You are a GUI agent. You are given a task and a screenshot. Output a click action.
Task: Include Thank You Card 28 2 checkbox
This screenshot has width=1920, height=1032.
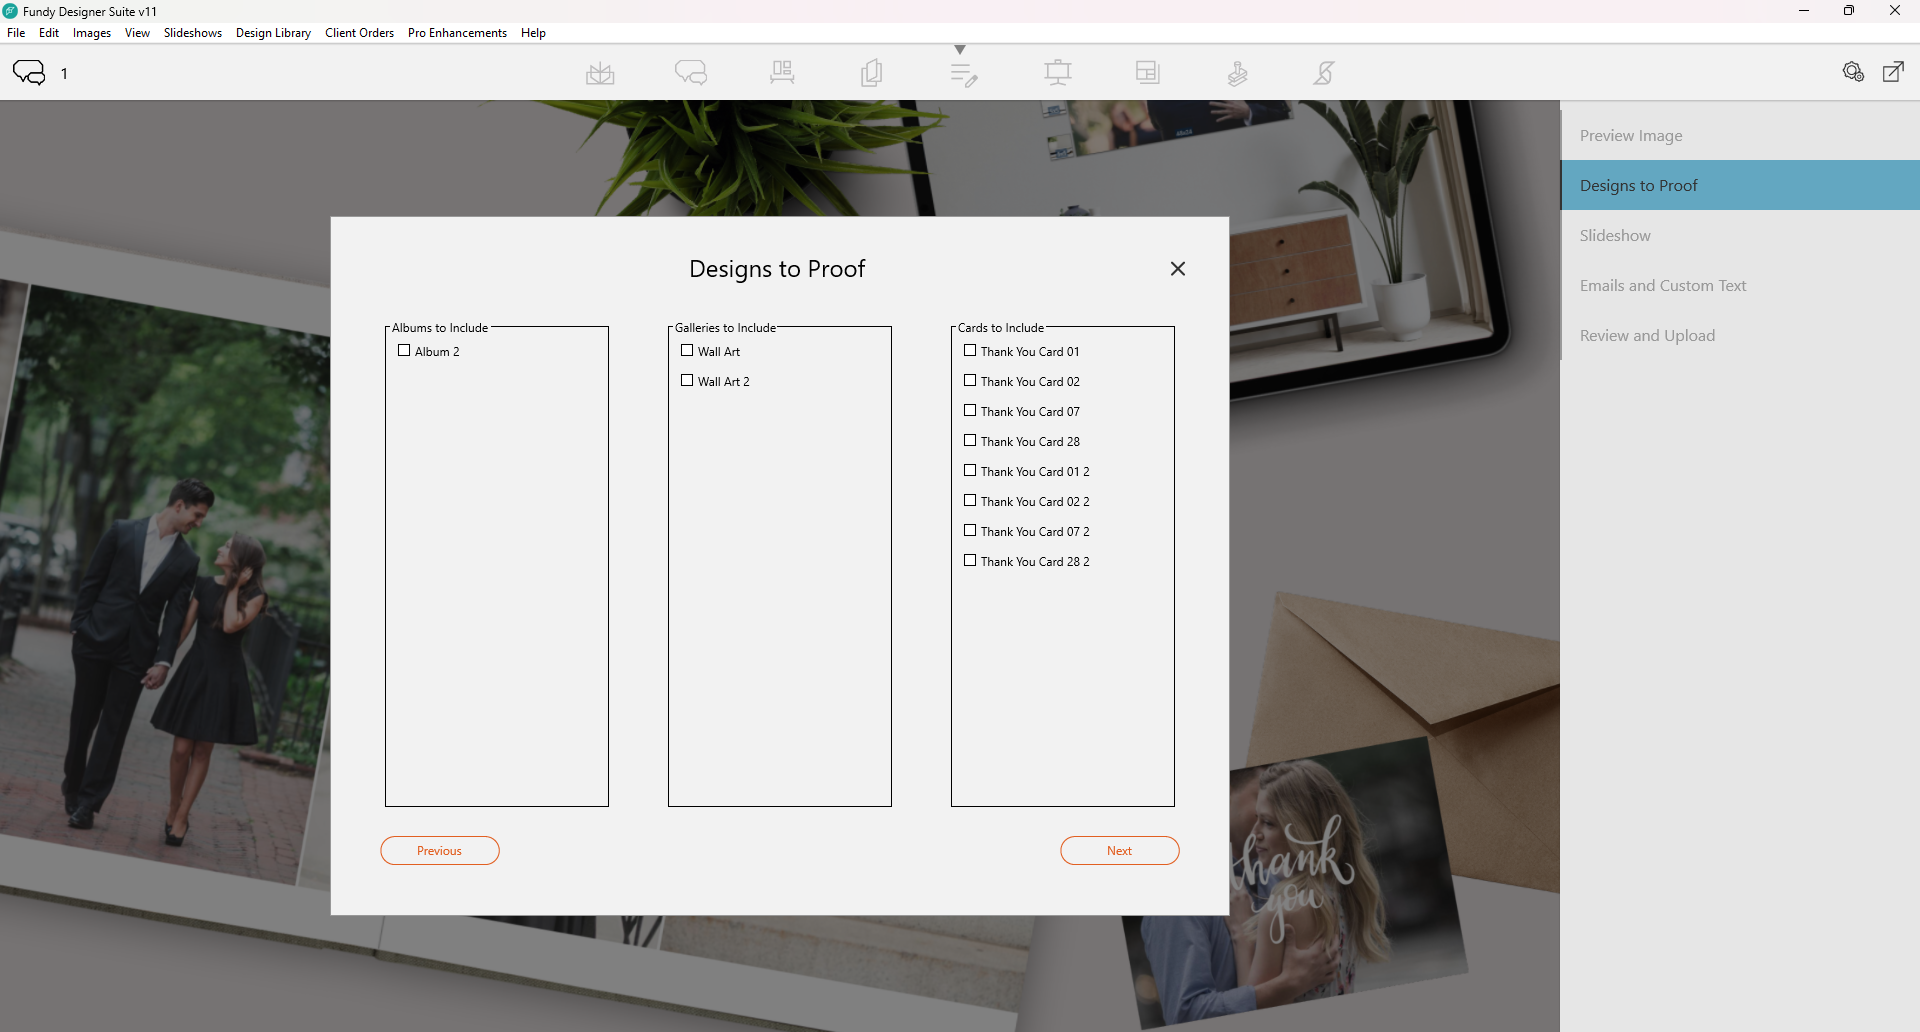click(970, 561)
